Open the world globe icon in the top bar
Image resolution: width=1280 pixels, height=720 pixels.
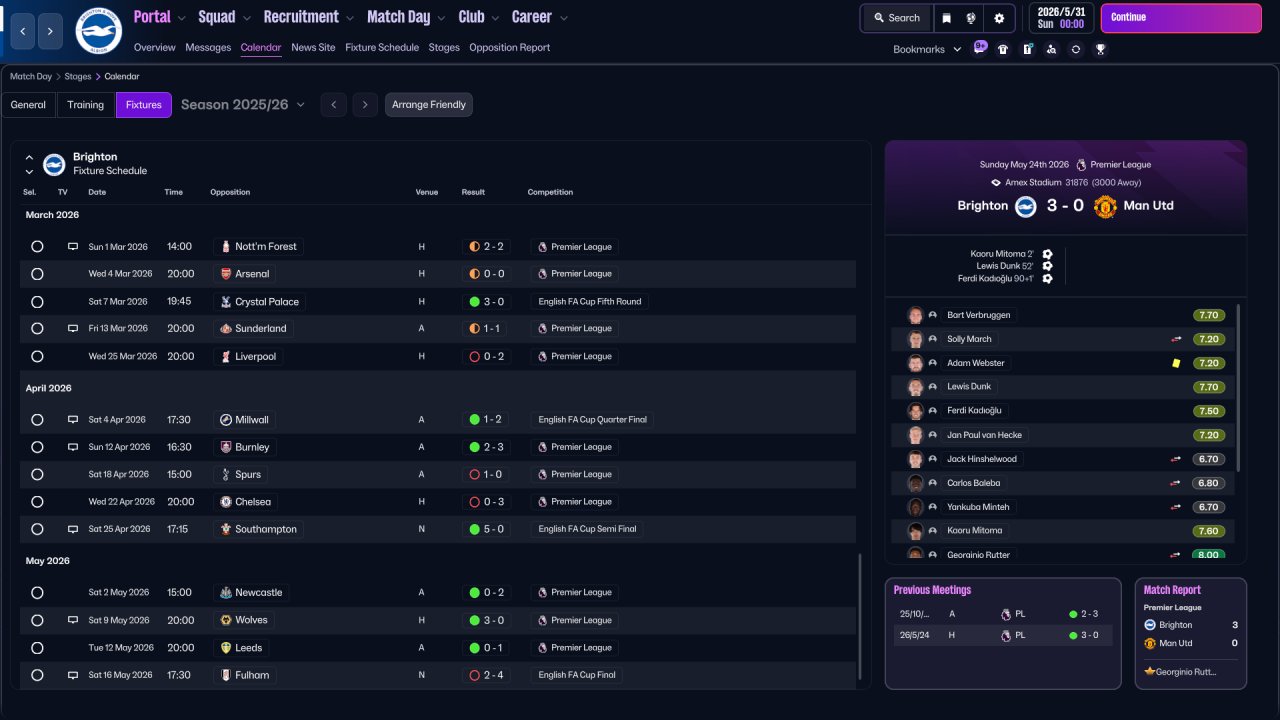(x=970, y=18)
